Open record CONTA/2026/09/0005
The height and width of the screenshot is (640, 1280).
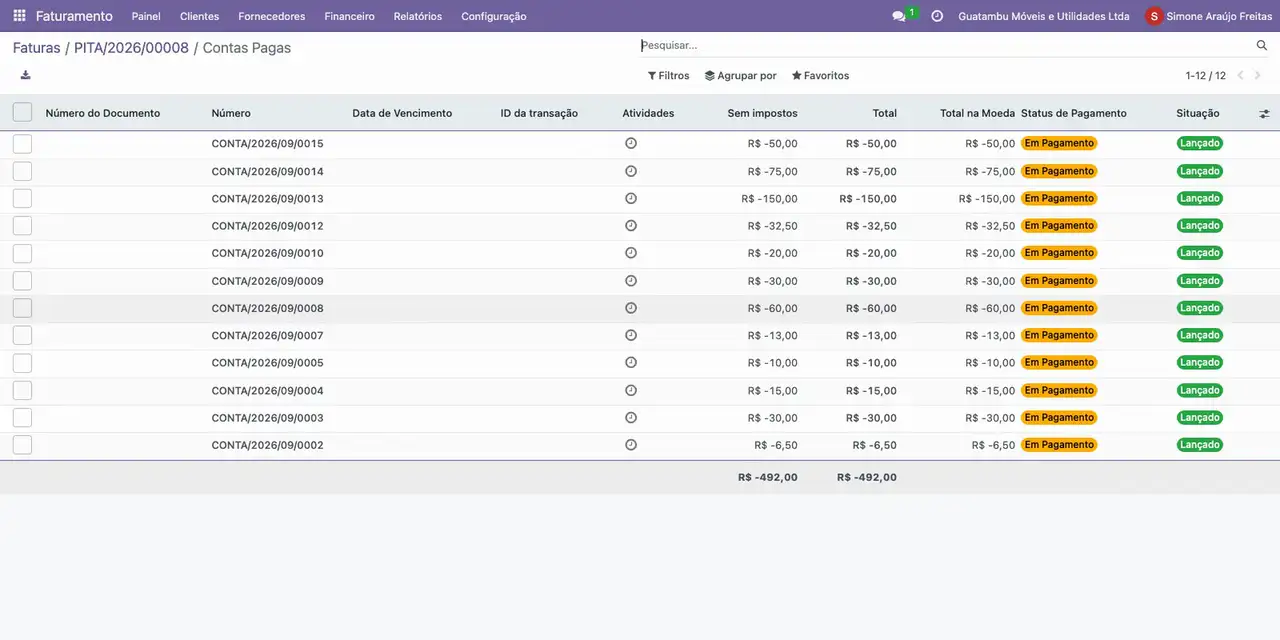pos(267,363)
